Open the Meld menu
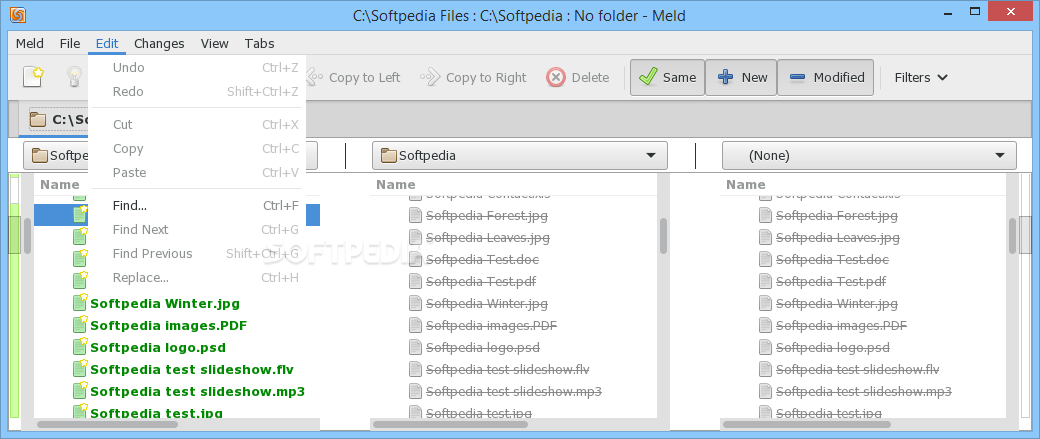 [x=30, y=44]
